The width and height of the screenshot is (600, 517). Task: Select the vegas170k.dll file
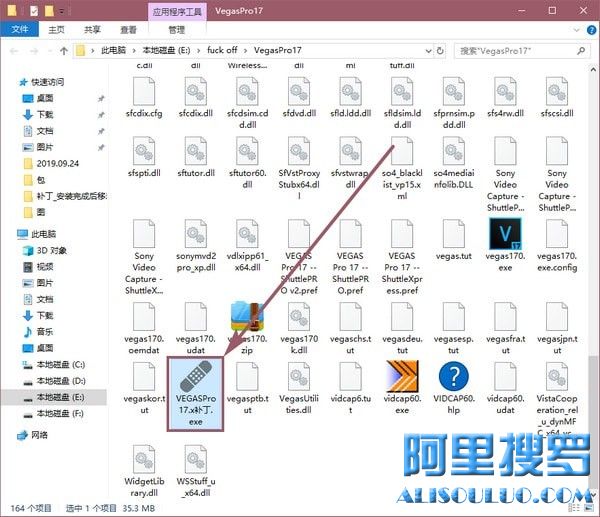[x=299, y=328]
